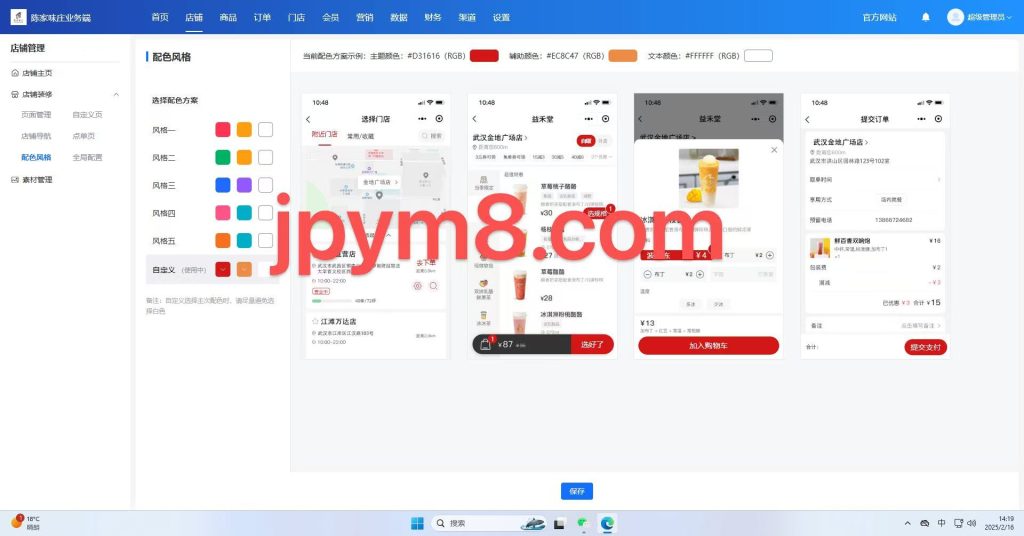Click the cart bag icon in preview
The image size is (1024, 536).
[x=485, y=344]
